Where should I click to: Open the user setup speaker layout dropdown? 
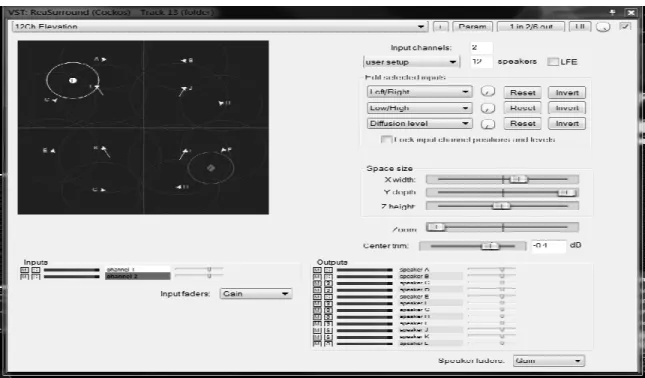(x=411, y=62)
